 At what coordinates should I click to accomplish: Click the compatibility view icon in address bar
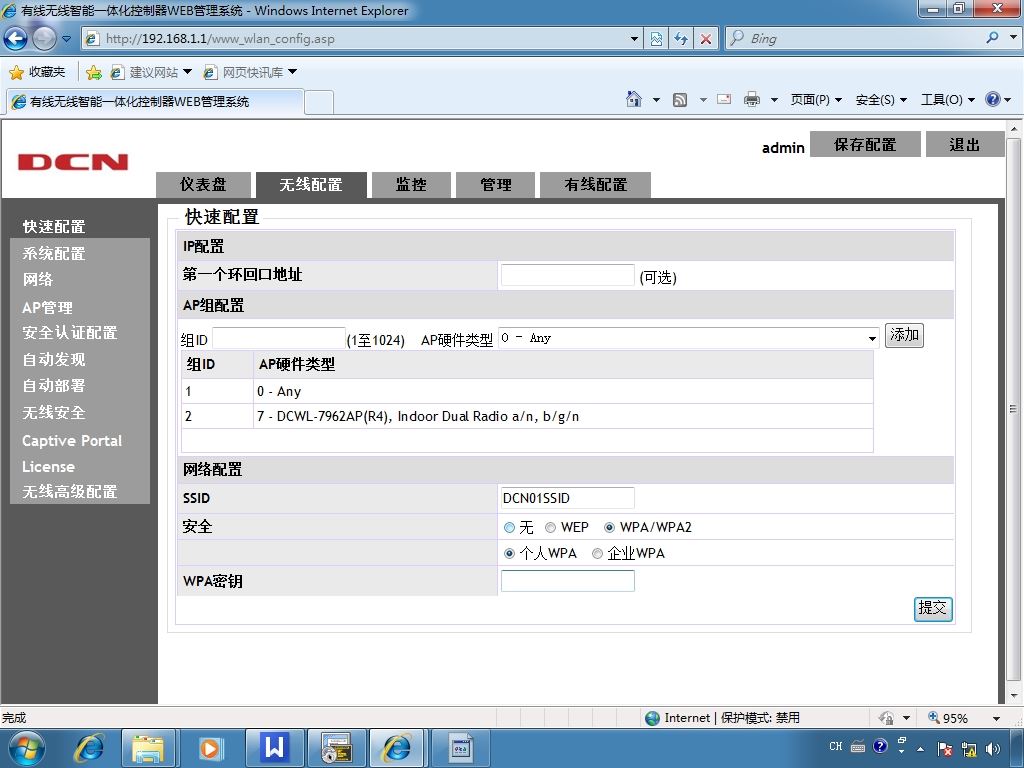pos(656,39)
